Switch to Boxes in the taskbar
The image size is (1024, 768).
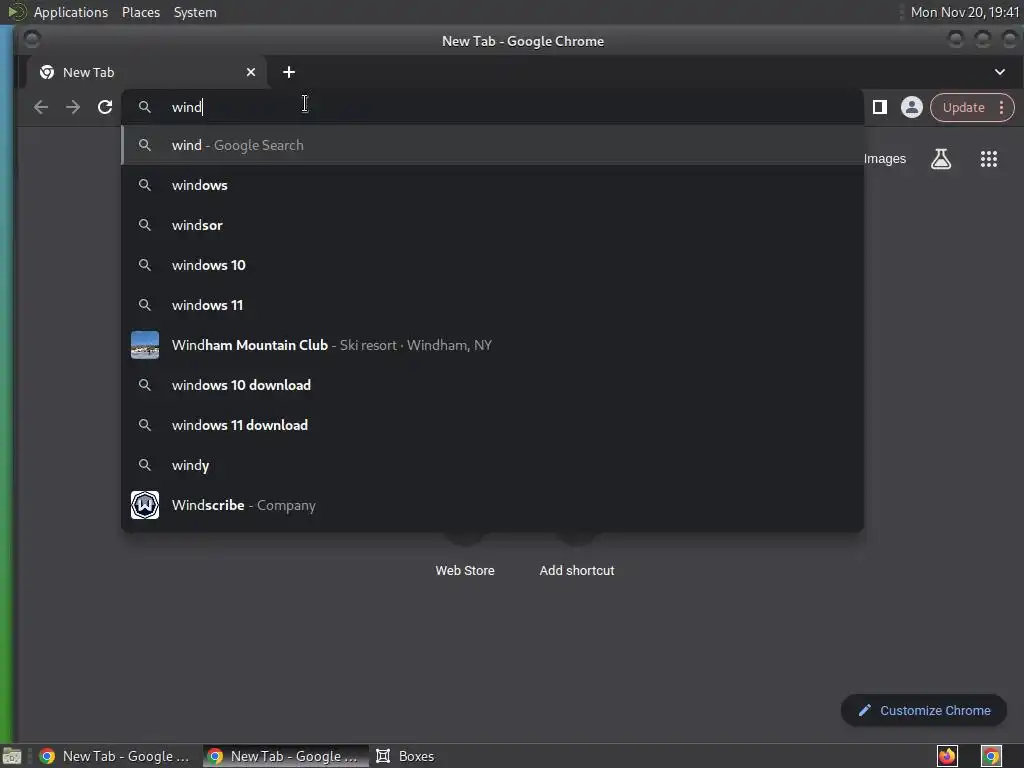[x=405, y=756]
